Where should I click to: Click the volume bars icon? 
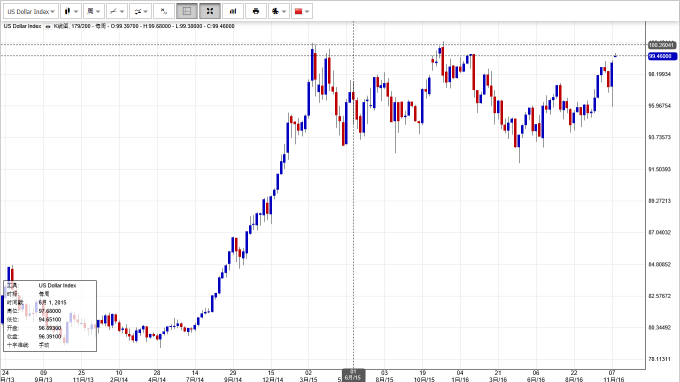[233, 11]
